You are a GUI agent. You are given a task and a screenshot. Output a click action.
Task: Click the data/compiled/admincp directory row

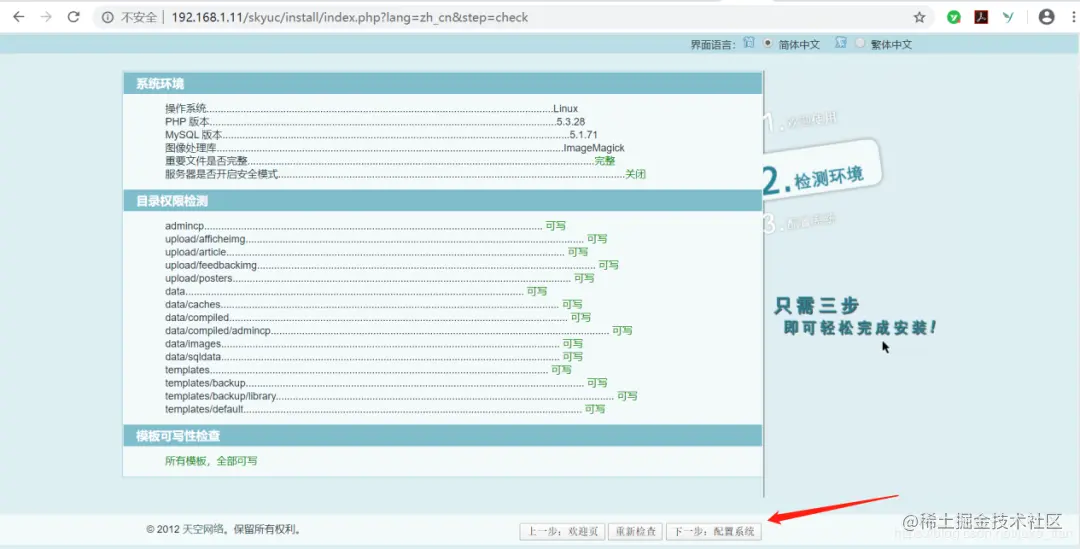[399, 330]
